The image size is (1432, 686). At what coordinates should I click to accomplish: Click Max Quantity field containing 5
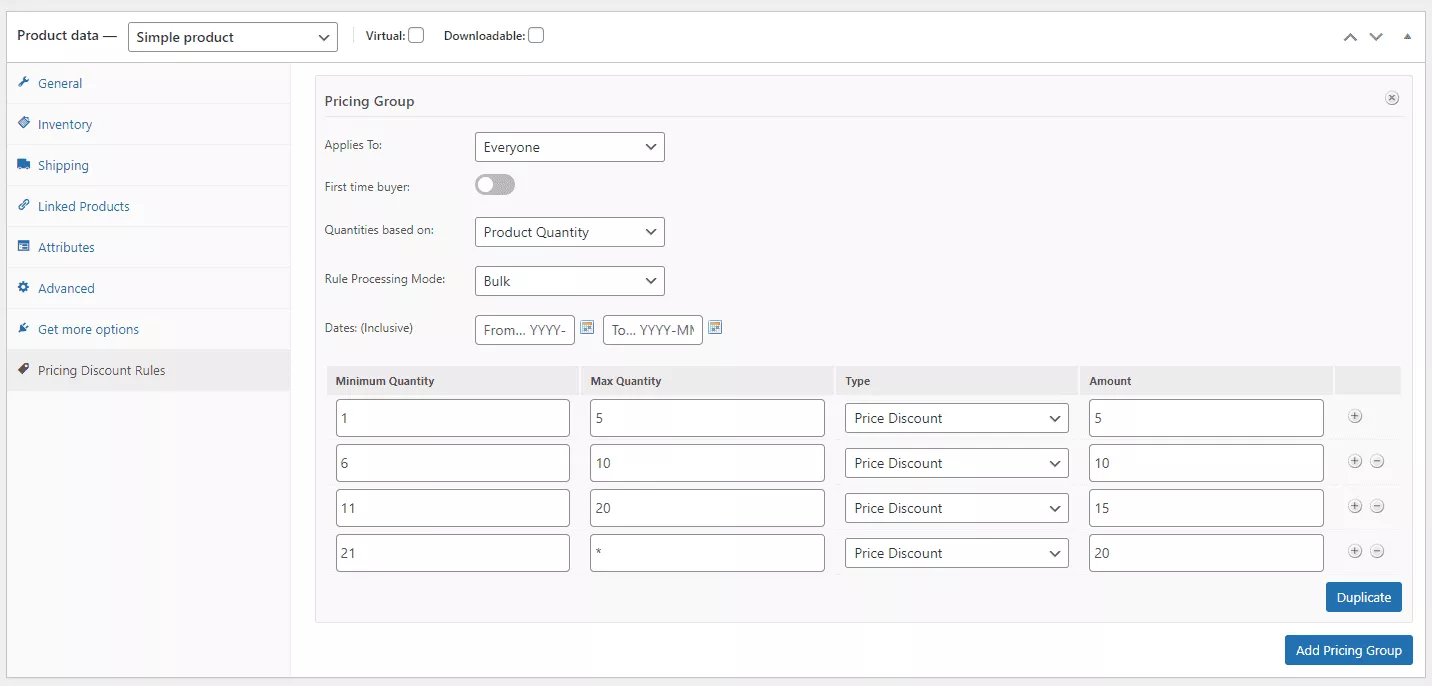(x=708, y=418)
